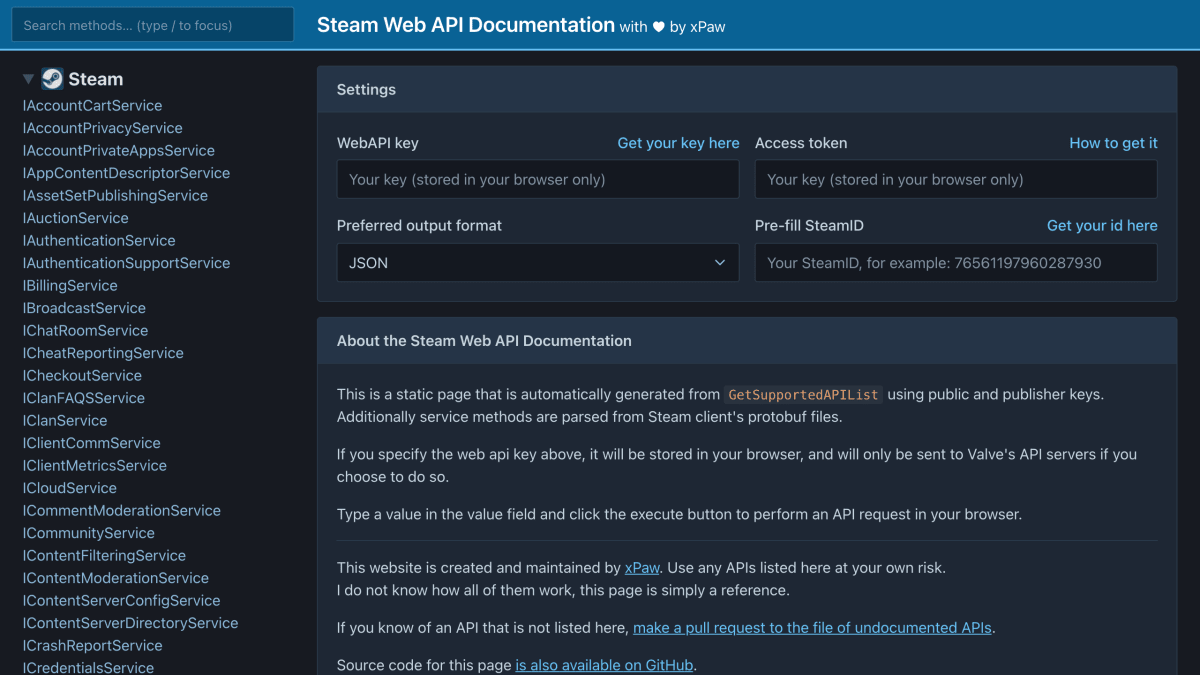The width and height of the screenshot is (1200, 675).
Task: Select IClanService in sidebar
Action: point(65,420)
